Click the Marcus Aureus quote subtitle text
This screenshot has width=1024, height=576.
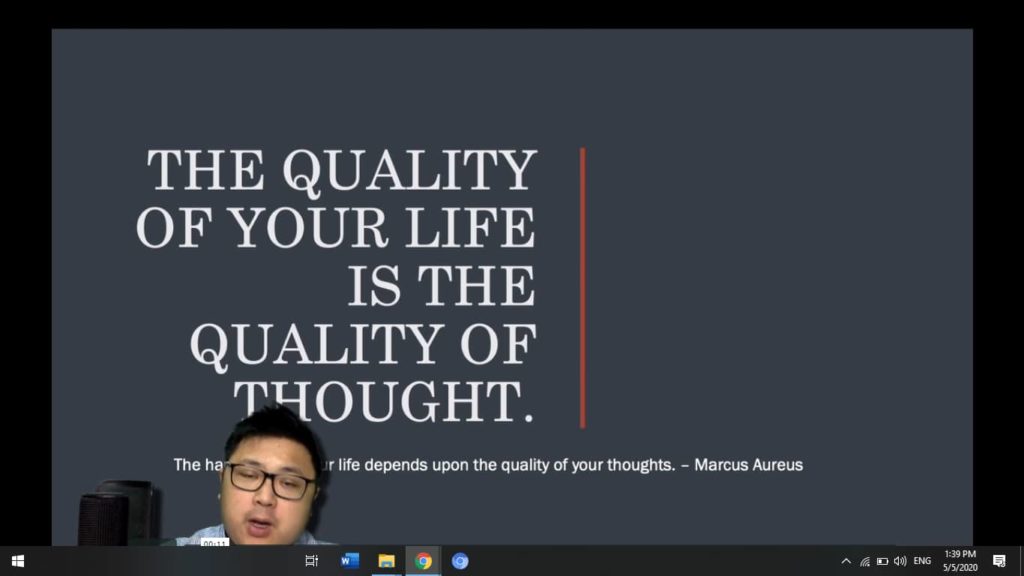[488, 465]
